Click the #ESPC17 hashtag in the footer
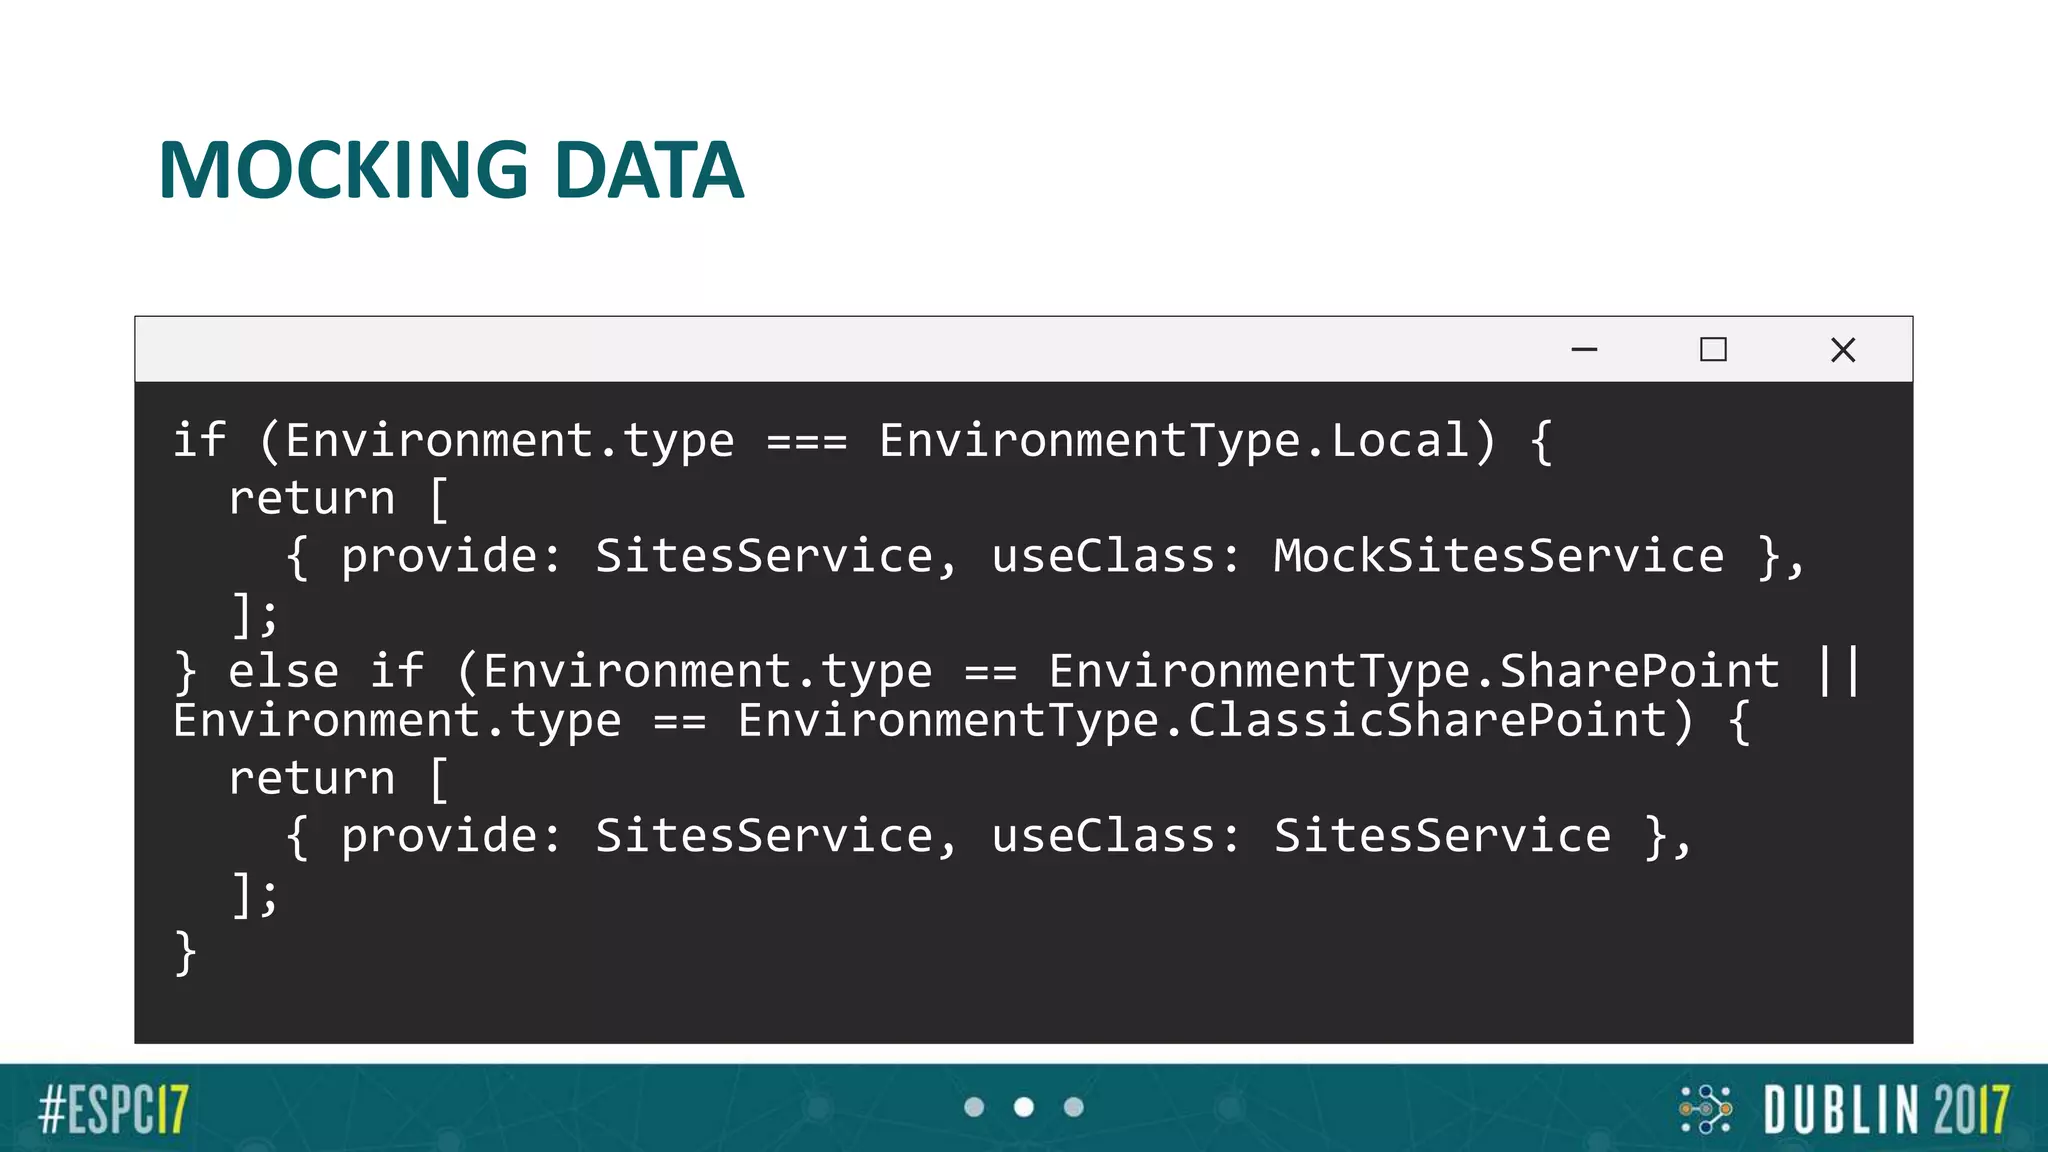Viewport: 2048px width, 1152px height. pos(113,1109)
